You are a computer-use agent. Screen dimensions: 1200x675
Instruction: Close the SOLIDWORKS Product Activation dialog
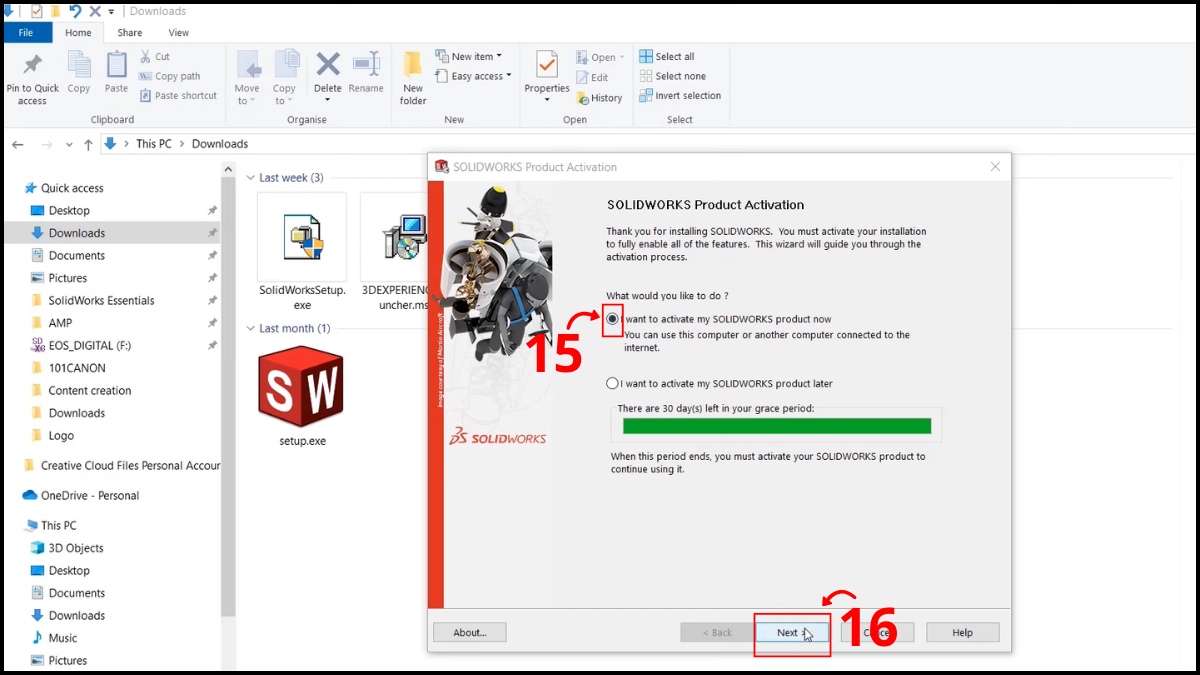pyautogui.click(x=995, y=167)
